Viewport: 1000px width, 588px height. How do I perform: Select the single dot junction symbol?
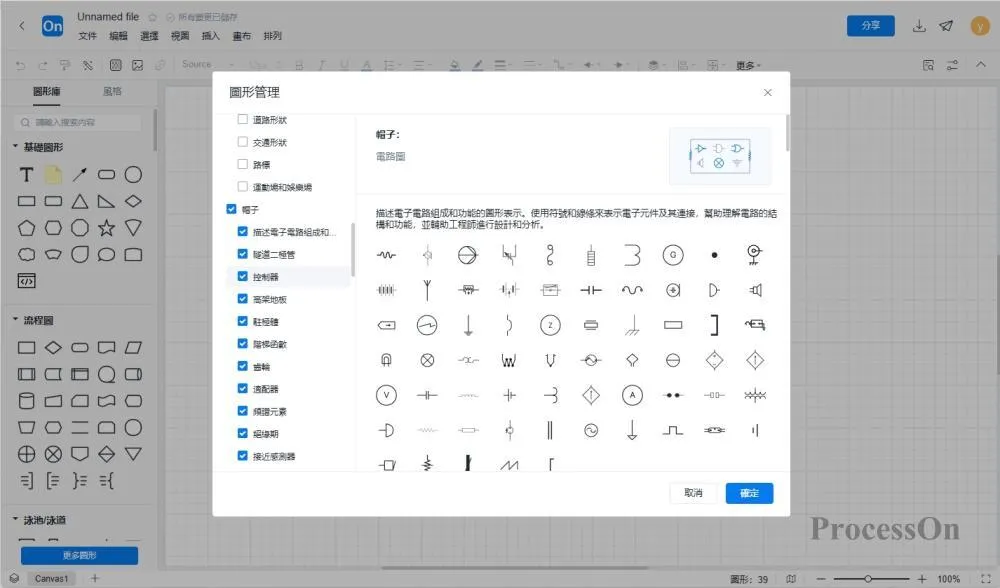[714, 255]
